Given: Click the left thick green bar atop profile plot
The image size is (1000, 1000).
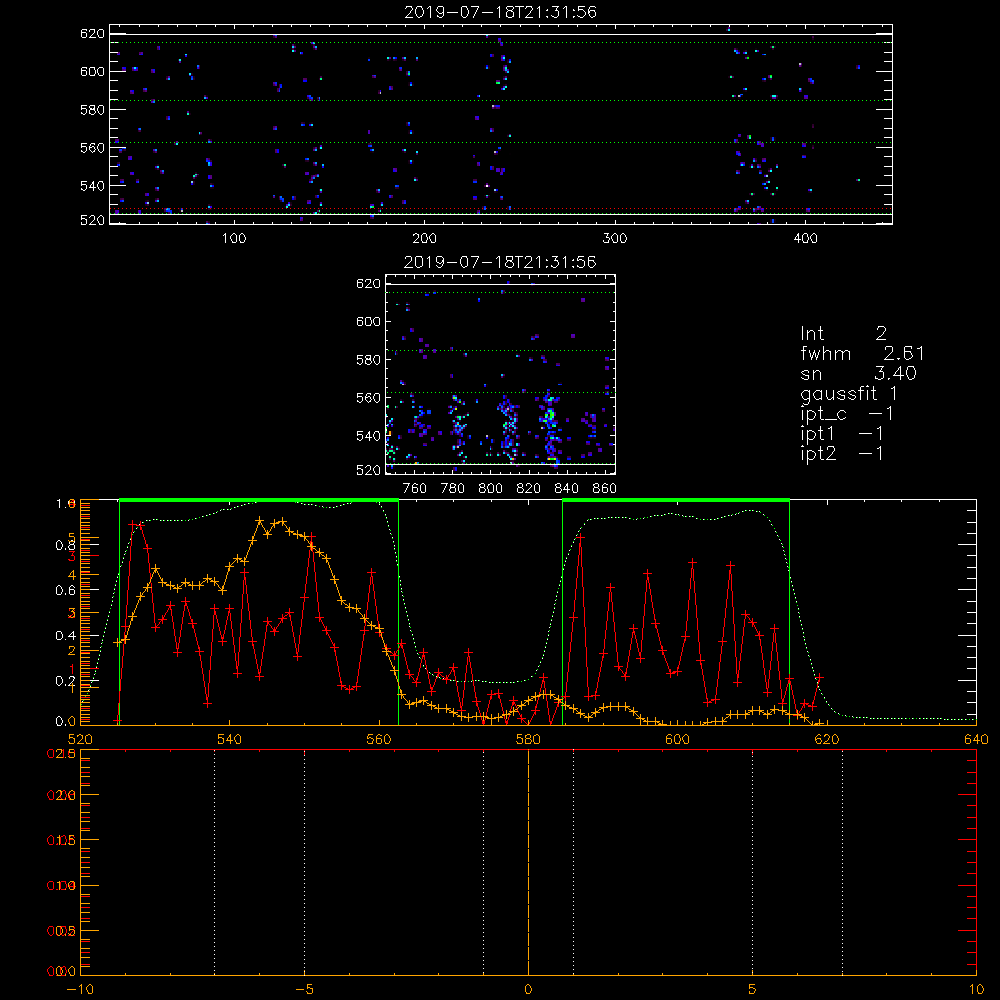Looking at the screenshot, I should click(259, 501).
